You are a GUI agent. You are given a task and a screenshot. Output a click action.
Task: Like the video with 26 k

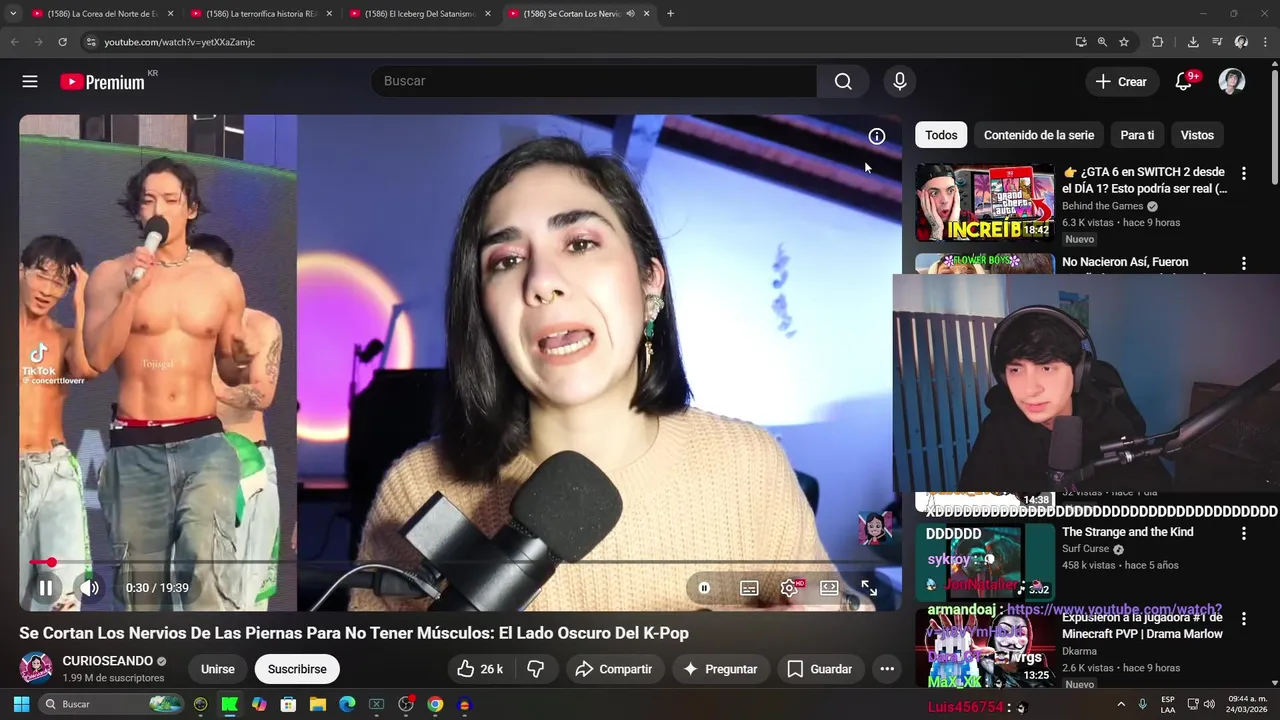(479, 669)
